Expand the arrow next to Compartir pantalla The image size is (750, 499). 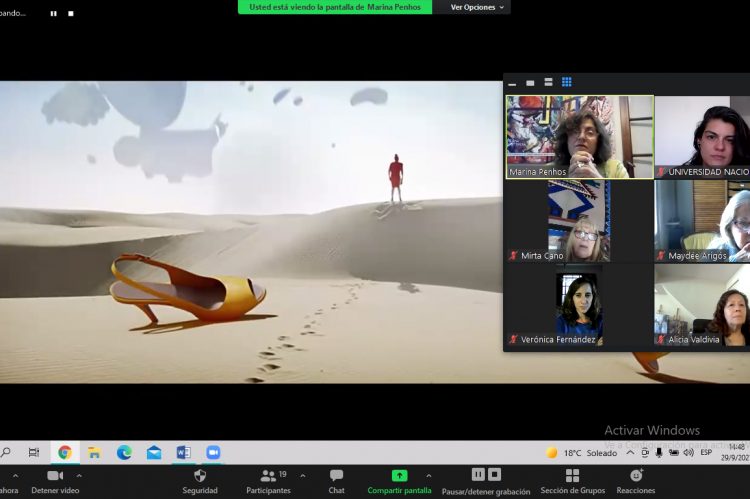[x=429, y=476]
